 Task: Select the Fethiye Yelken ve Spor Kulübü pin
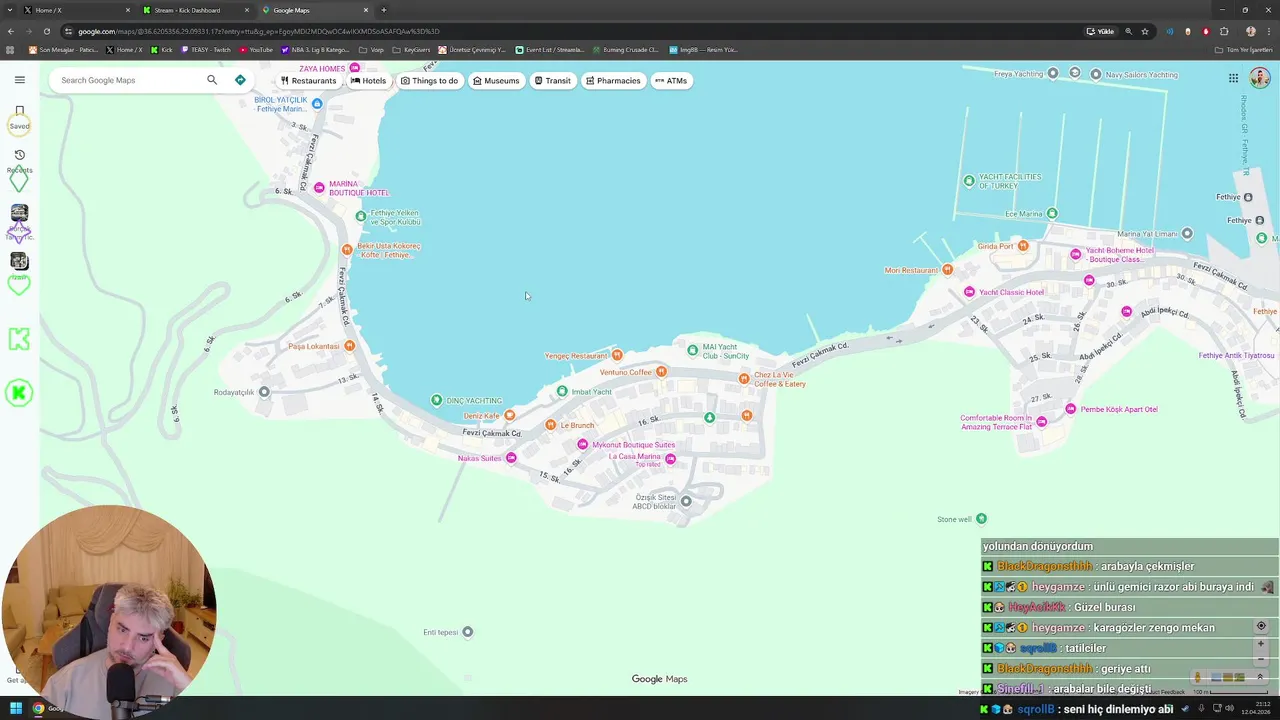click(x=361, y=216)
